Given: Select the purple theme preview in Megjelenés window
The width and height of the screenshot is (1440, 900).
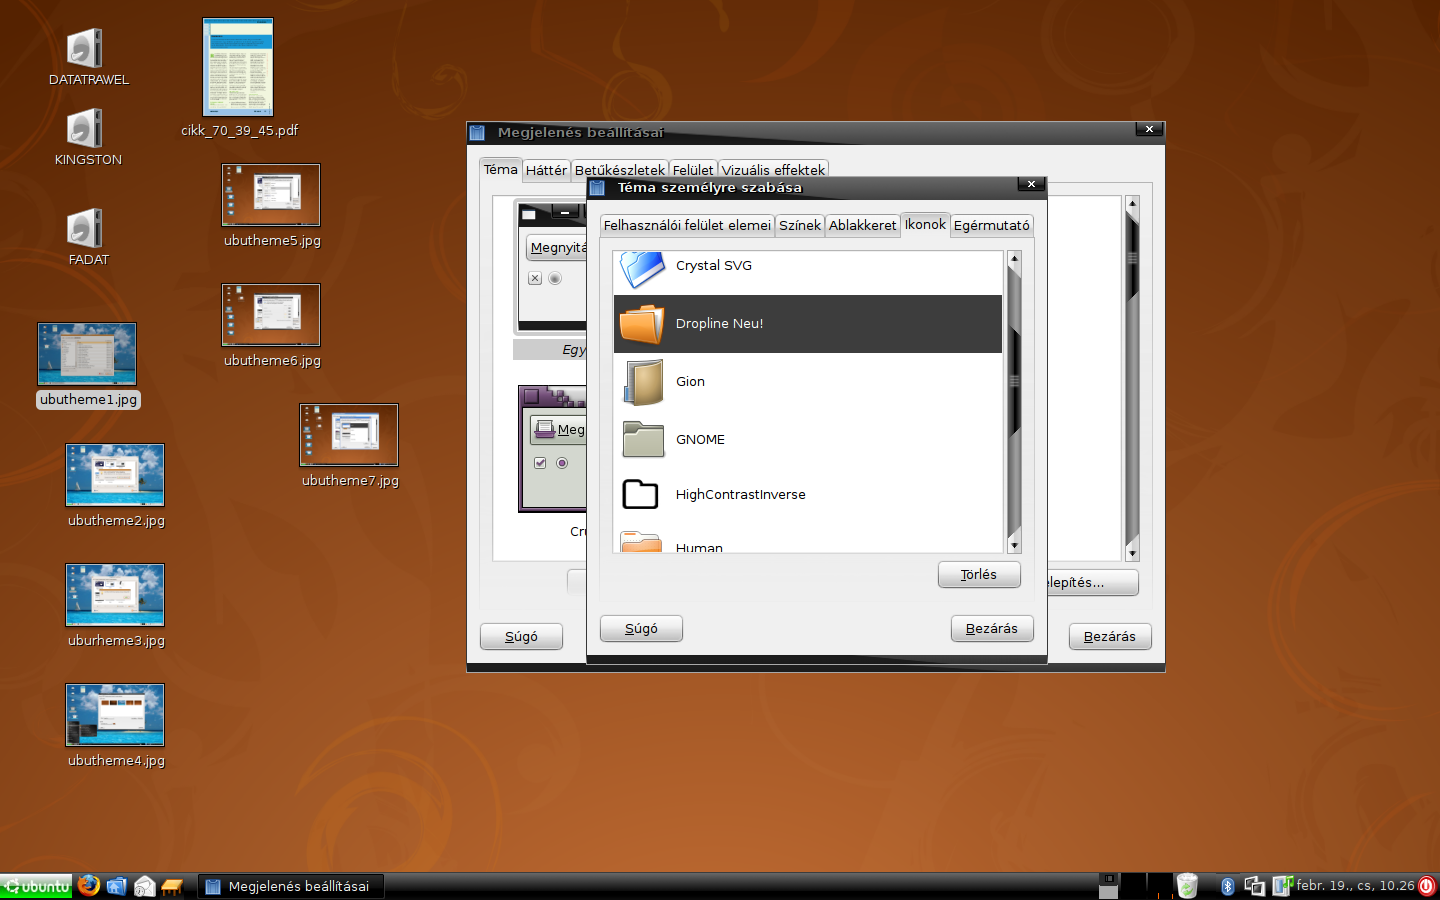Looking at the screenshot, I should [552, 448].
